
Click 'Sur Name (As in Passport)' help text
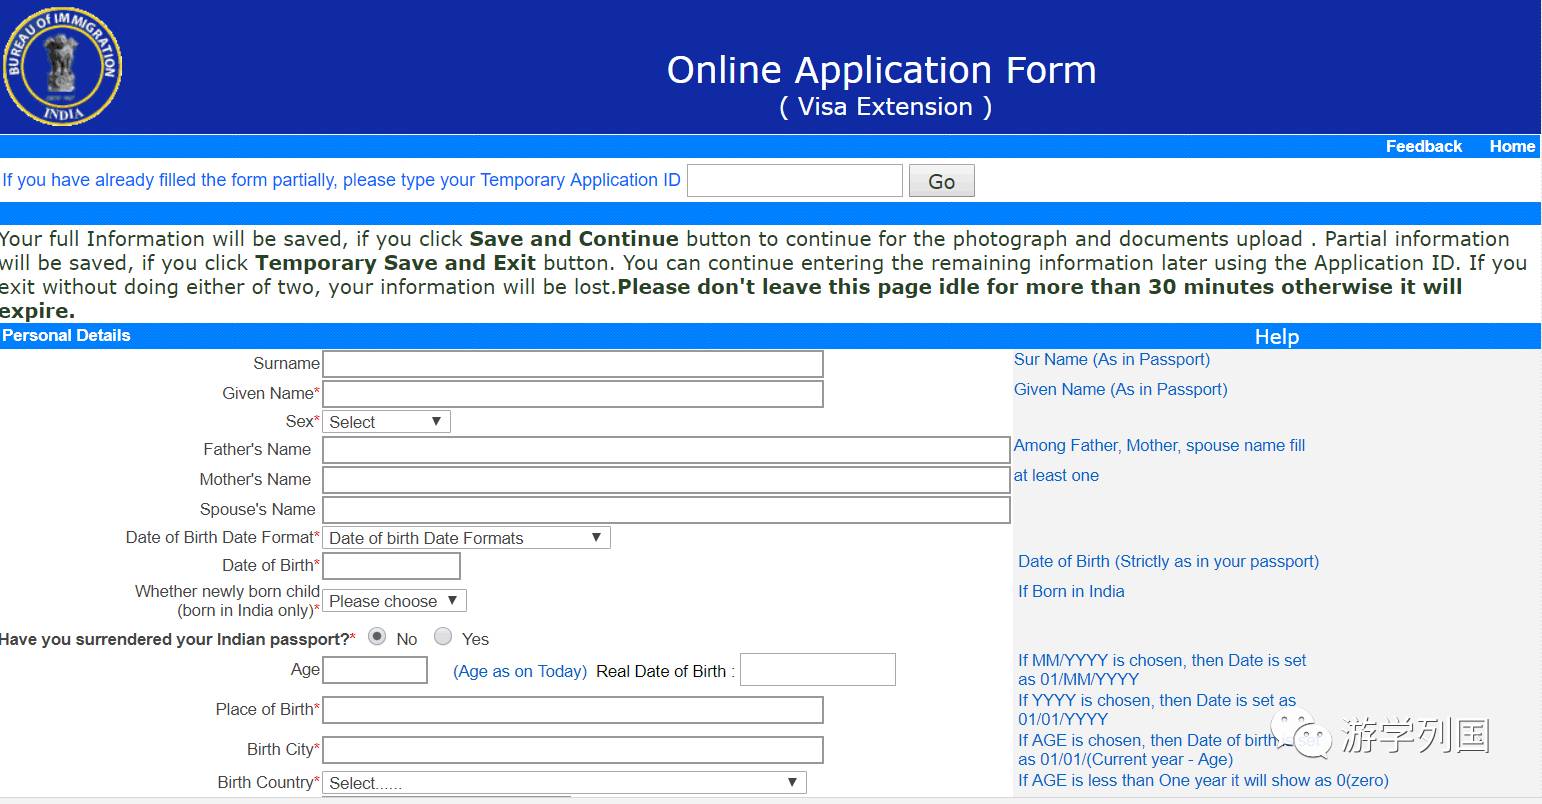tap(1112, 360)
